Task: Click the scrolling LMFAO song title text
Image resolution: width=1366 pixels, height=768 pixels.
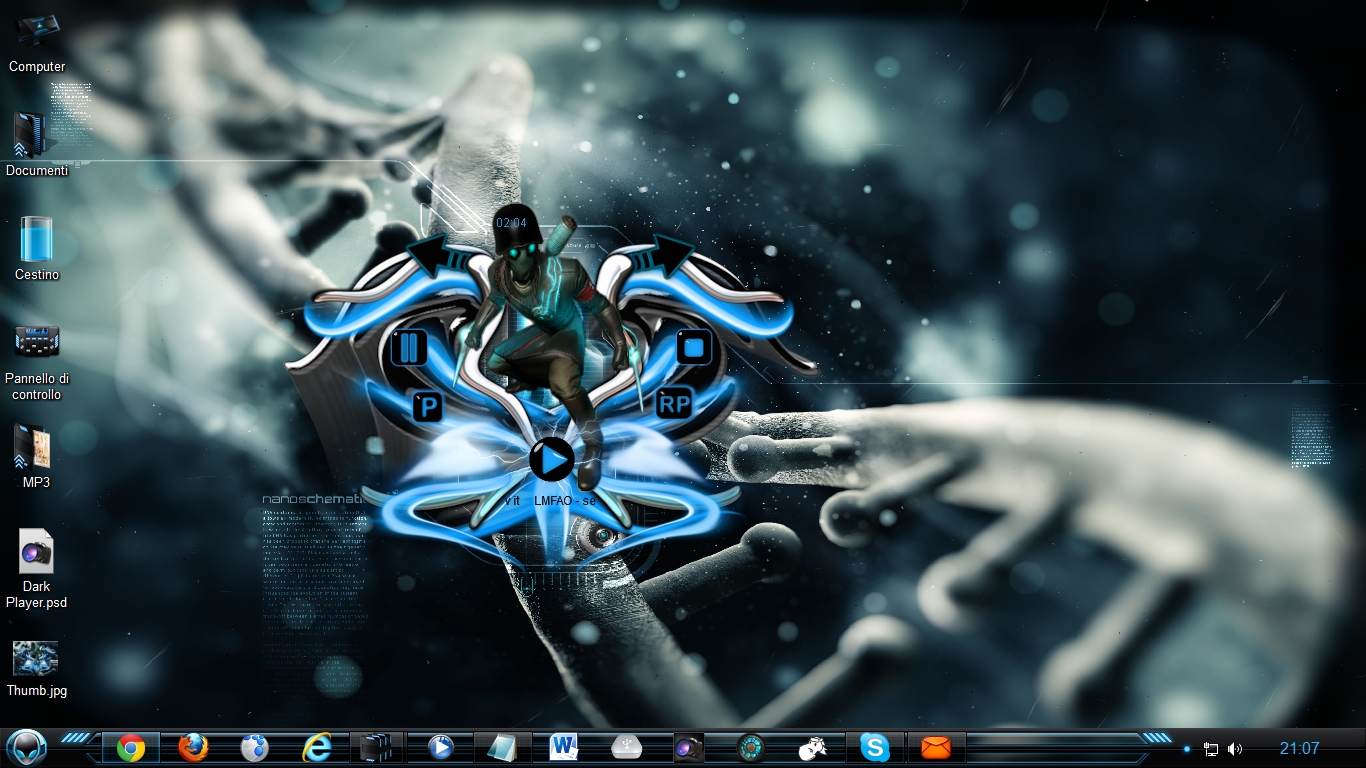Action: (x=553, y=500)
